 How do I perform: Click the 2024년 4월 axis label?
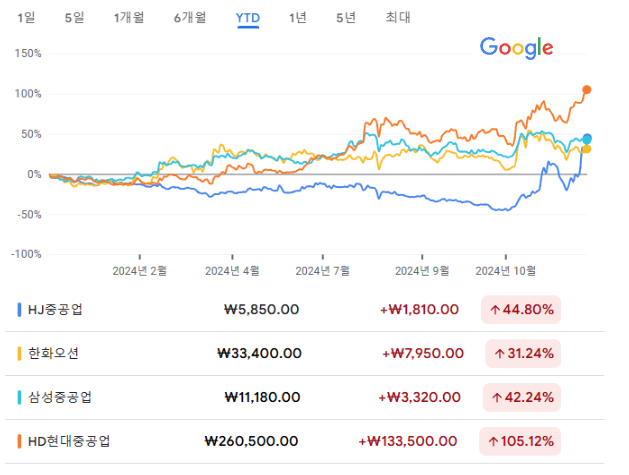[232, 271]
